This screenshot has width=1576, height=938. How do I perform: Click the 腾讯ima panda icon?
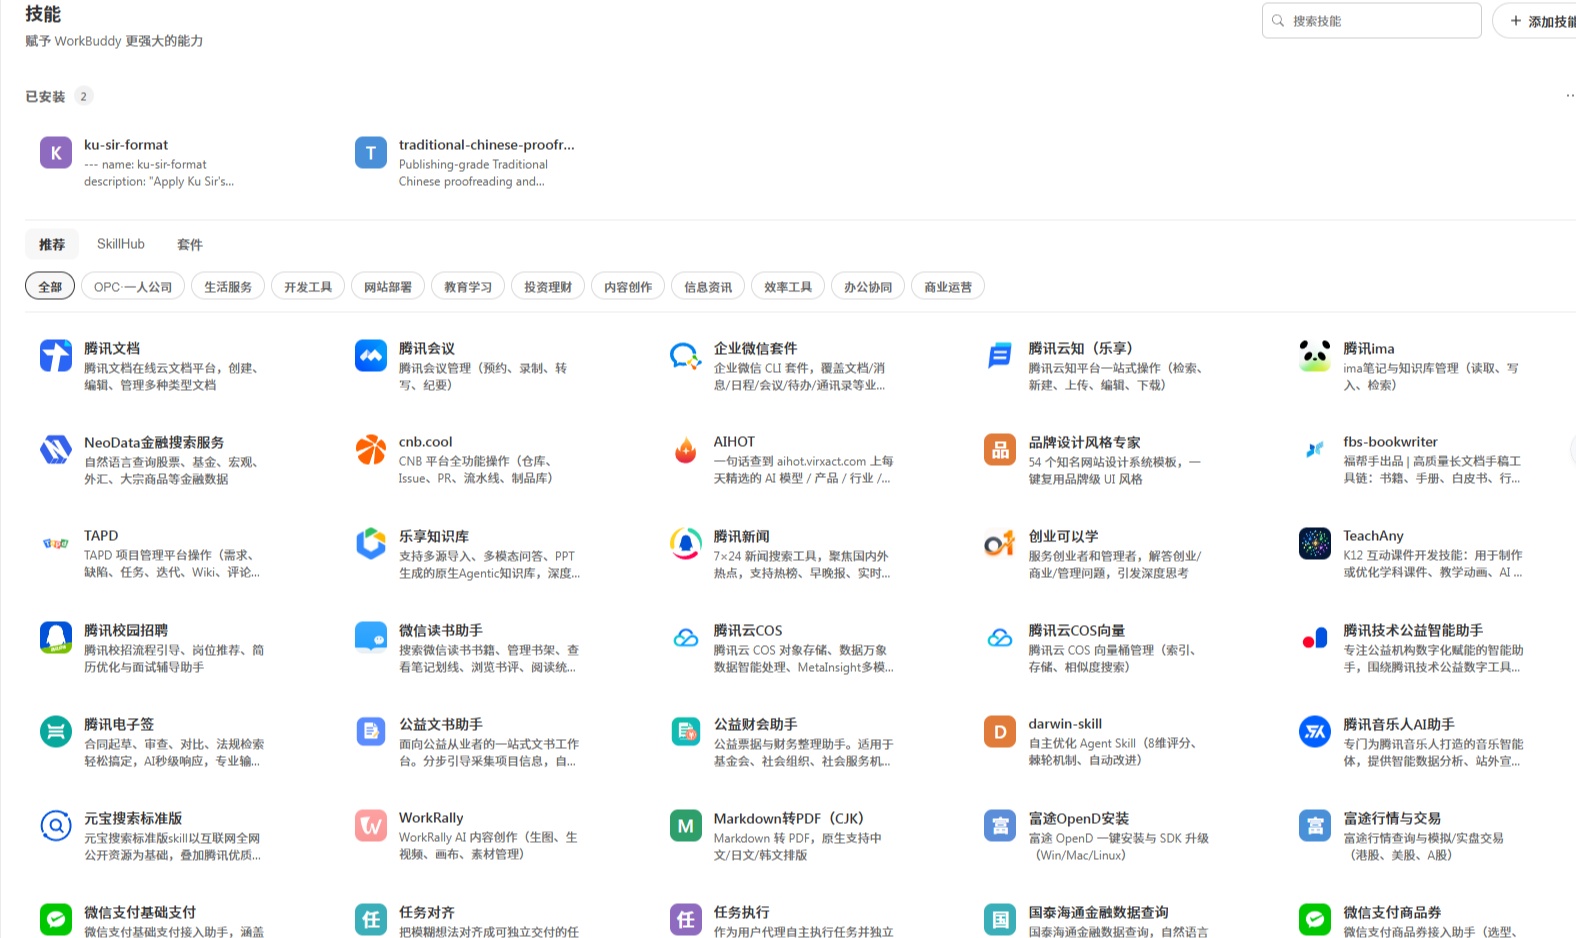[1315, 355]
